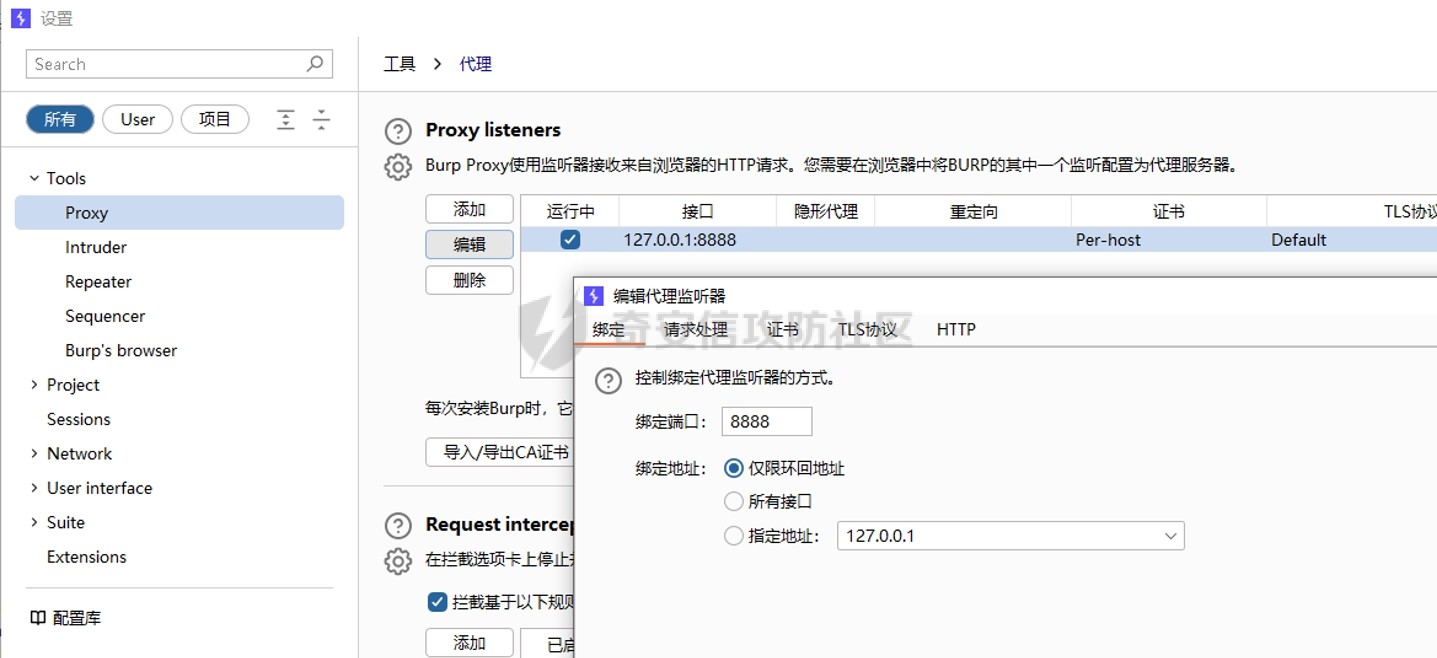Screen dimensions: 1437x658
Task: Click 添加 button for proxy listeners
Action: [x=470, y=210]
